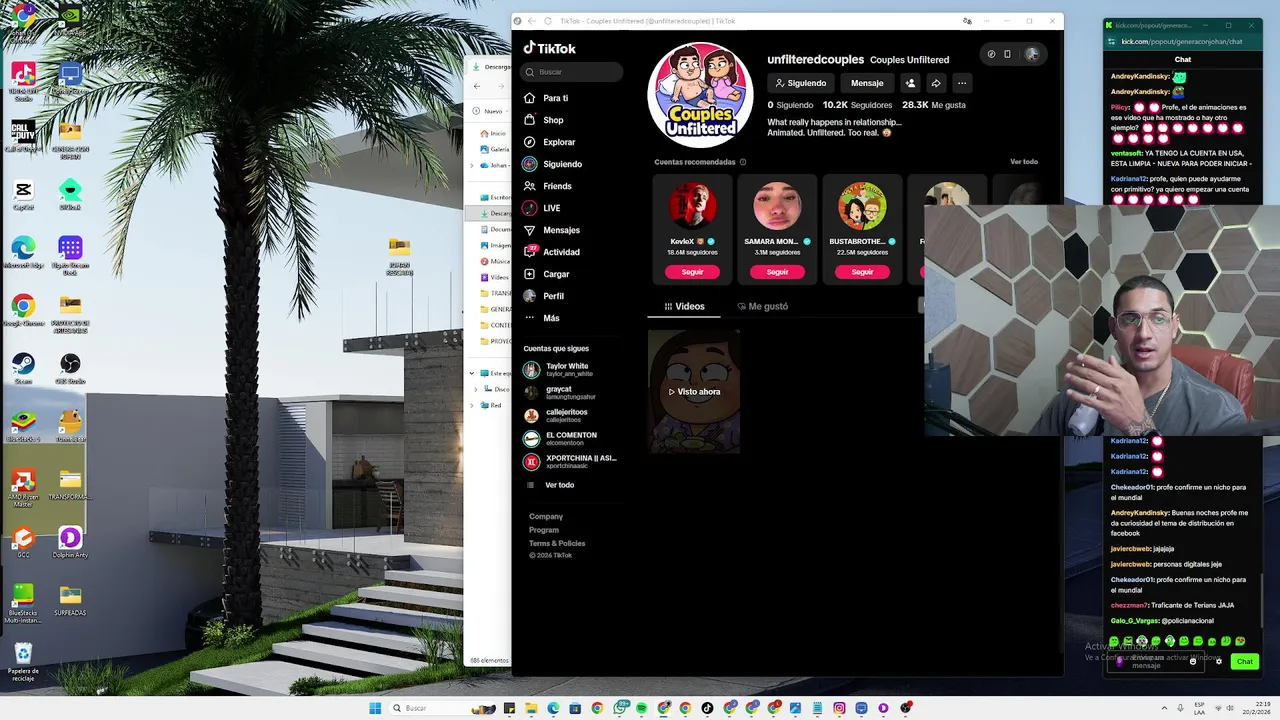1280x720 pixels.
Task: Open Actividad notifications
Action: tap(552, 252)
